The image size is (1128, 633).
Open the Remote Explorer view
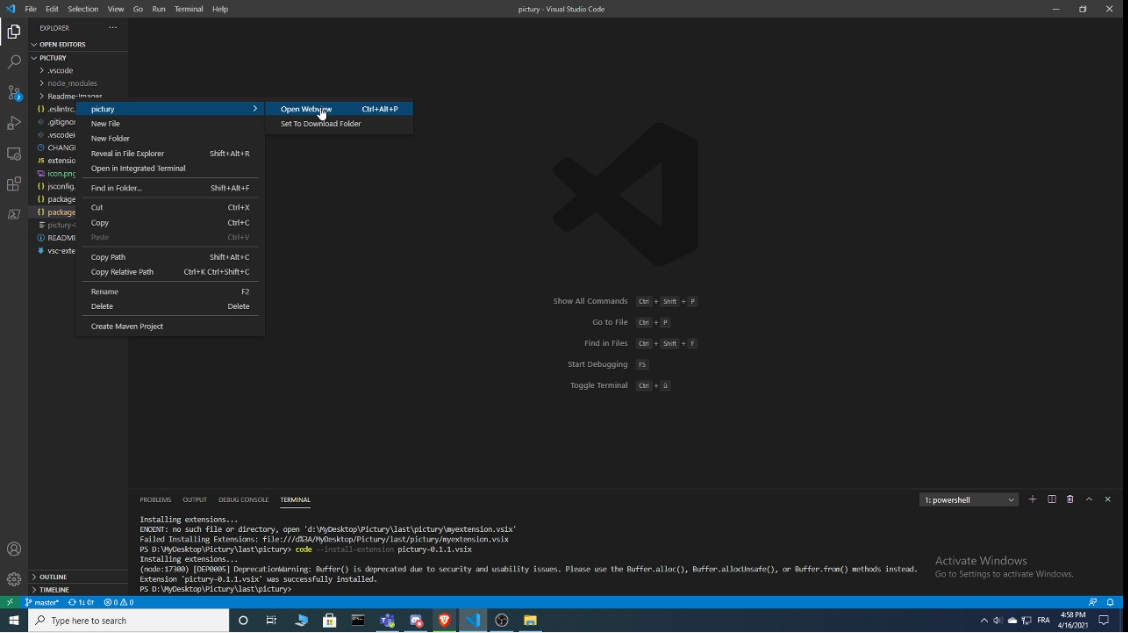click(x=14, y=154)
